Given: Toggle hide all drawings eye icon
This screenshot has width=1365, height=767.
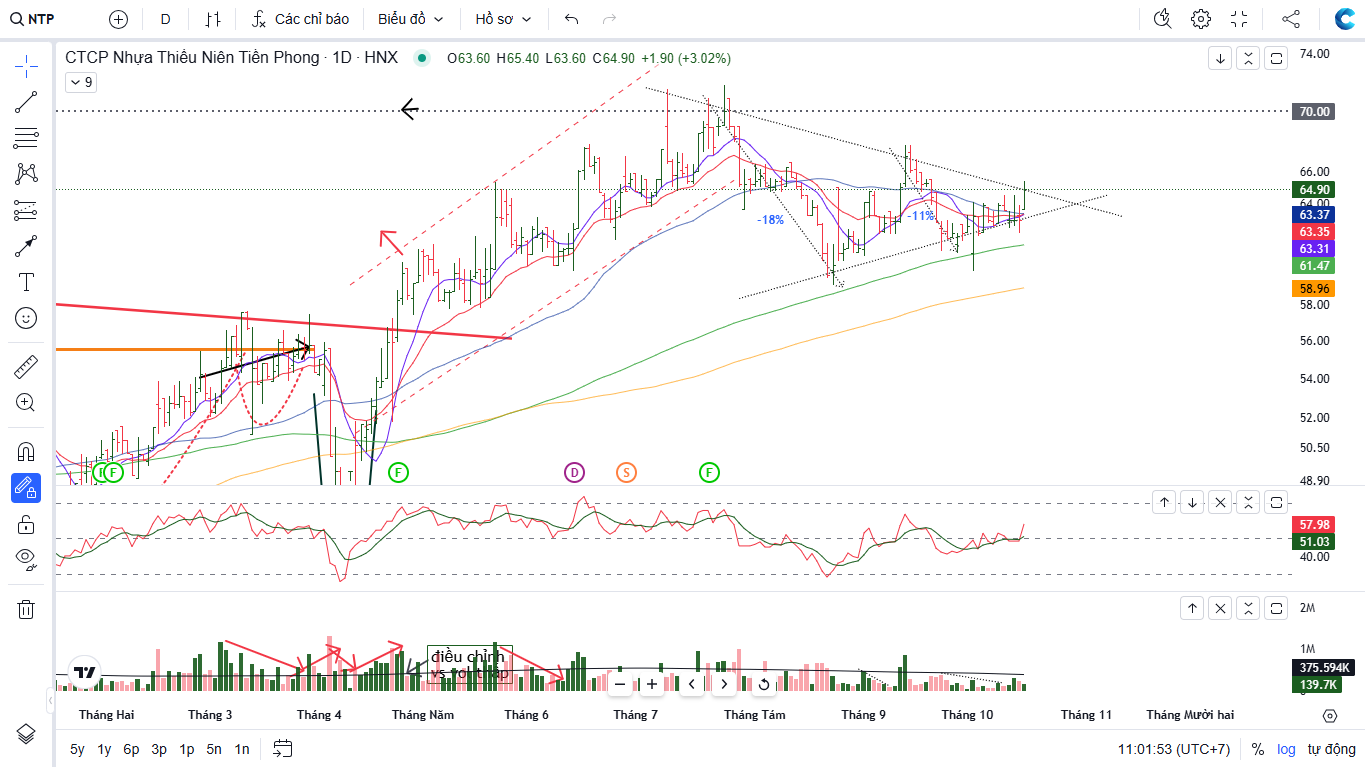Looking at the screenshot, I should tap(26, 560).
